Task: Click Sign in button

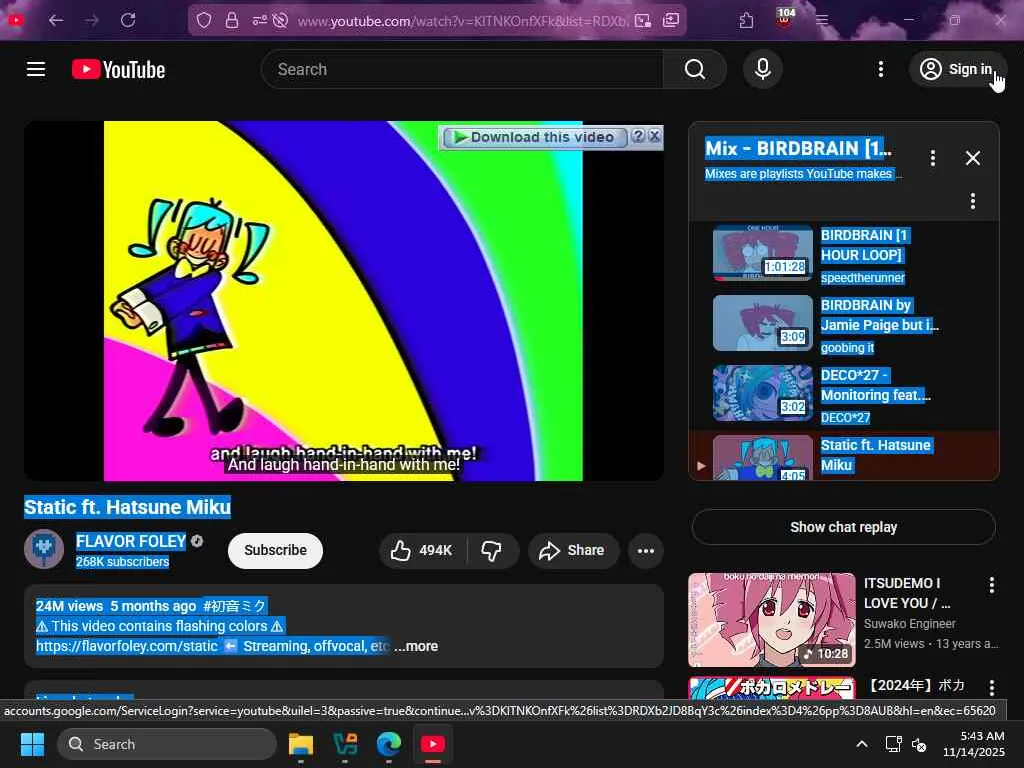Action: click(957, 69)
